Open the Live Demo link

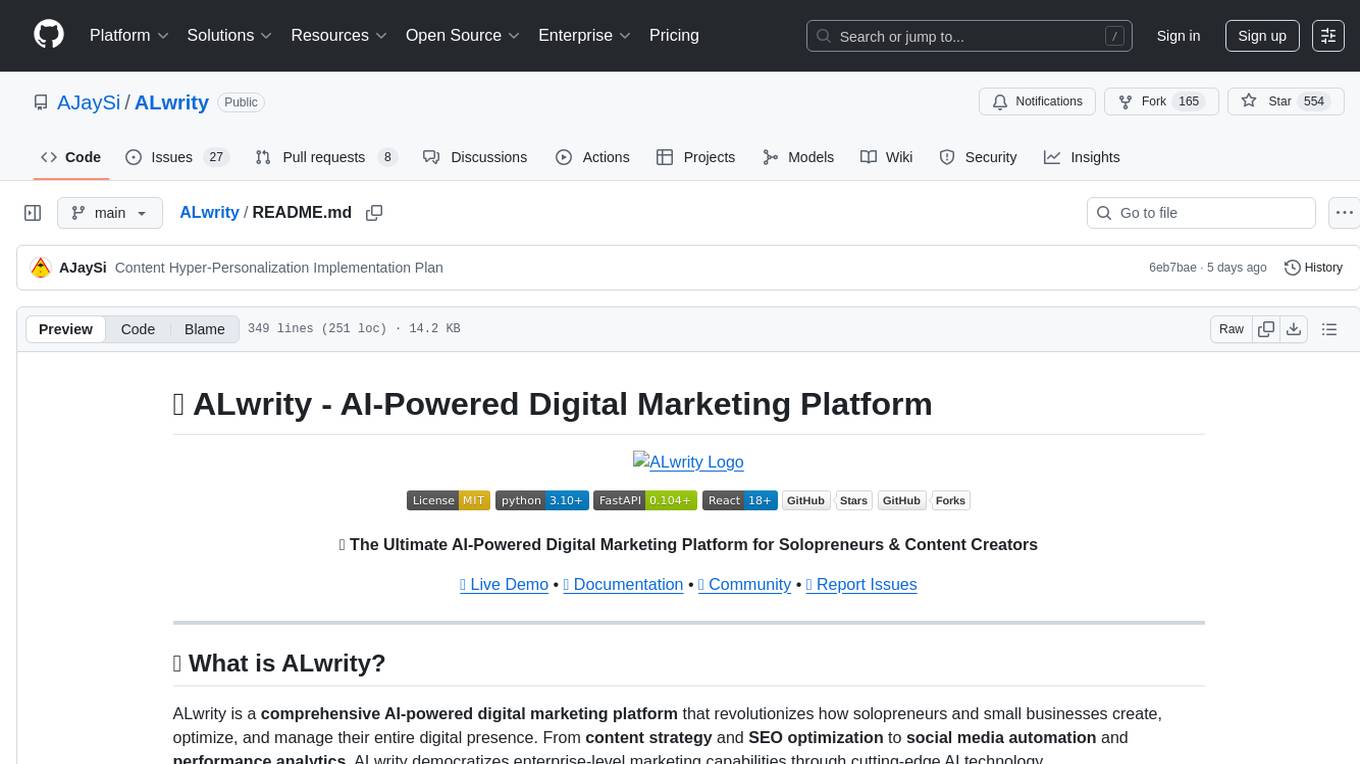(x=504, y=584)
